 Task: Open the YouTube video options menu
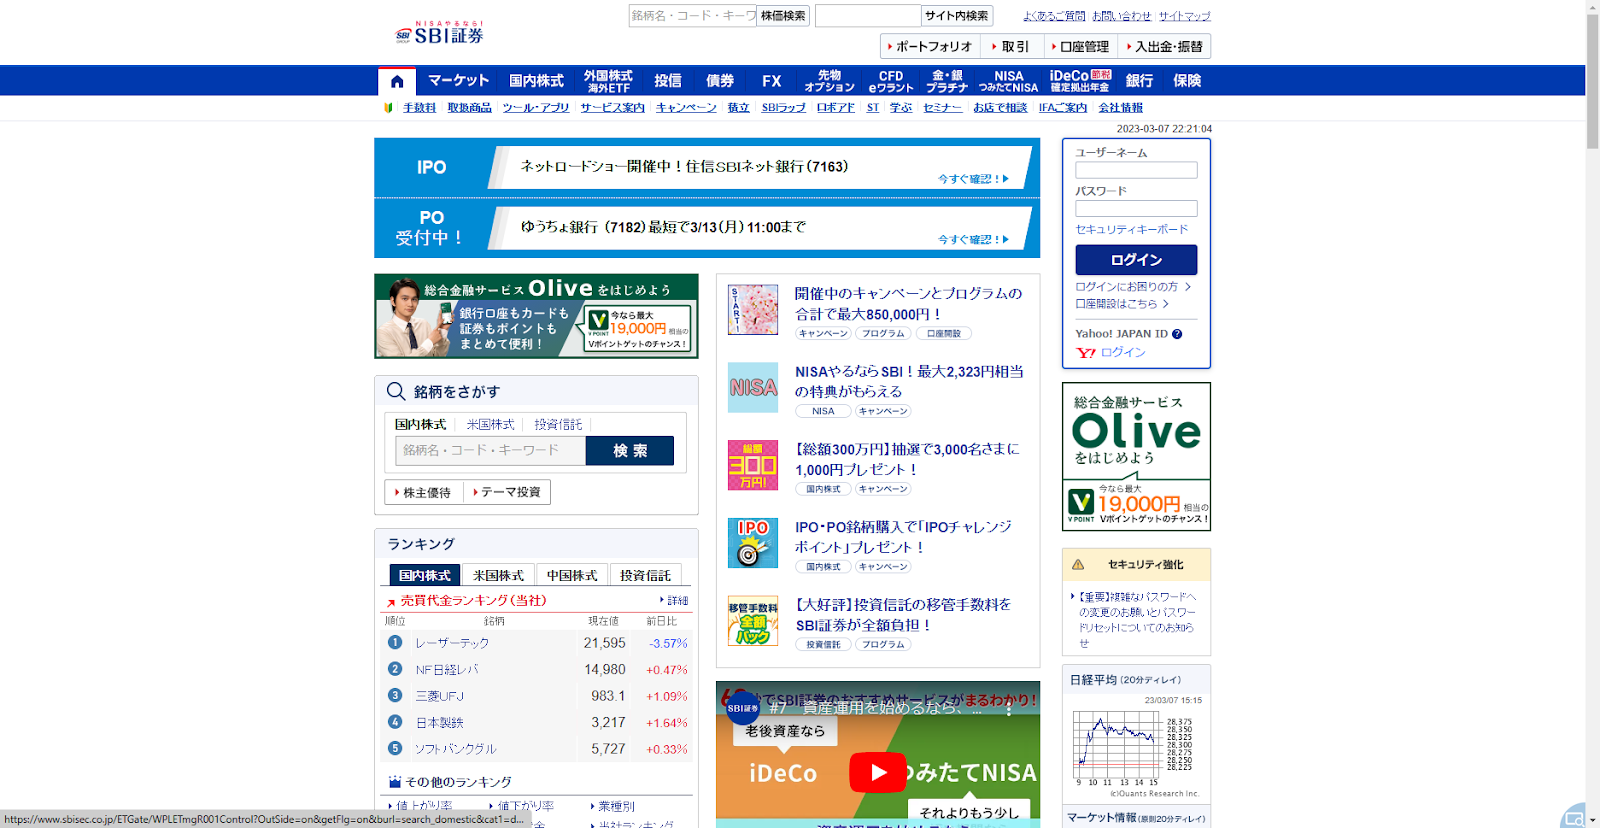tap(1009, 709)
